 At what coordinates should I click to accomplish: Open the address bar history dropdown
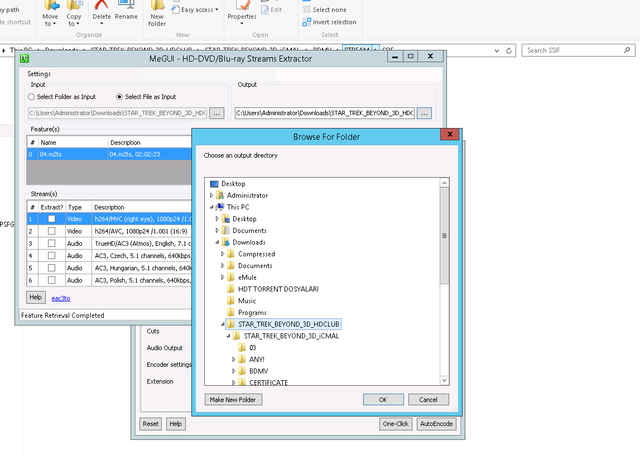497,51
